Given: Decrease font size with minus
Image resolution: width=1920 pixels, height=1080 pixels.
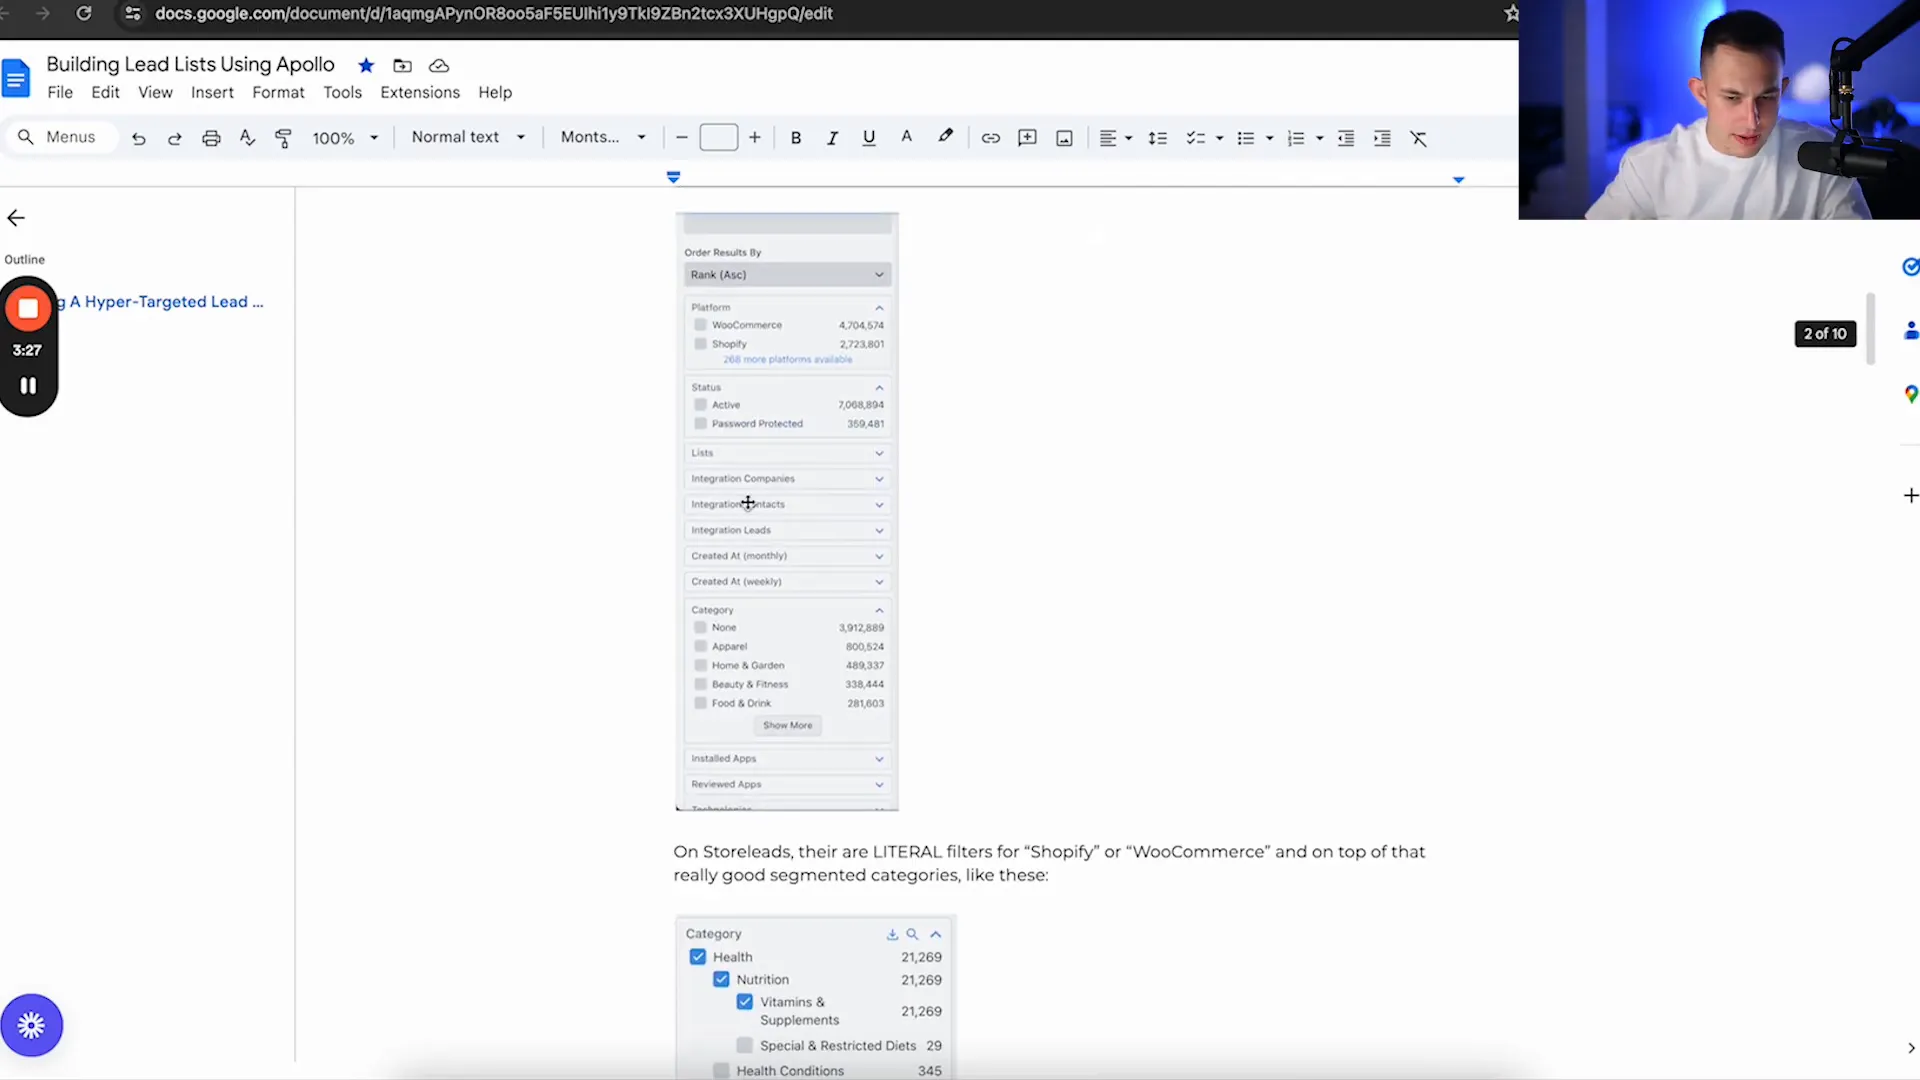Looking at the screenshot, I should click(x=682, y=138).
